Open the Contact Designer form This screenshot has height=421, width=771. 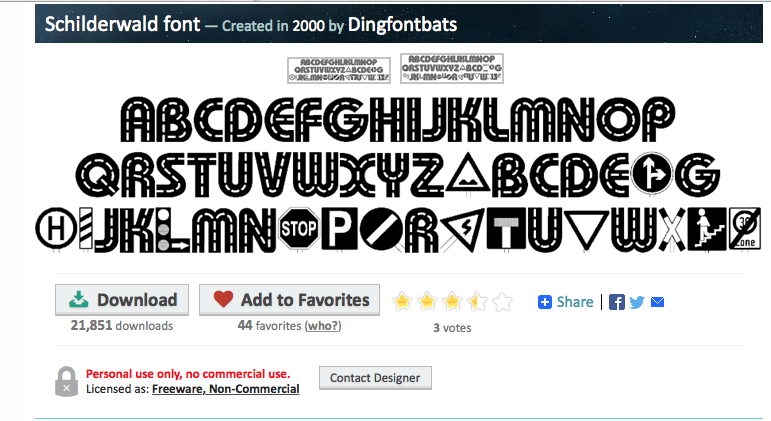375,378
